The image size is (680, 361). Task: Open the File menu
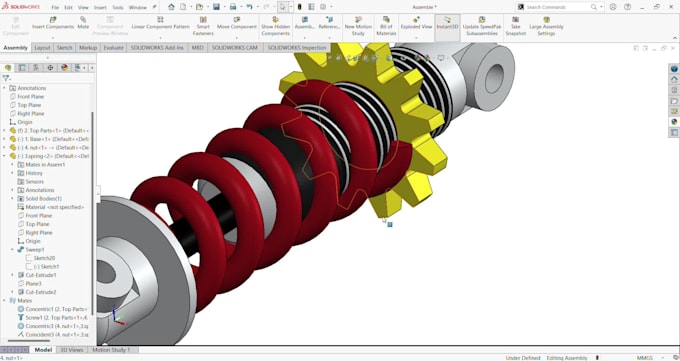[x=55, y=7]
